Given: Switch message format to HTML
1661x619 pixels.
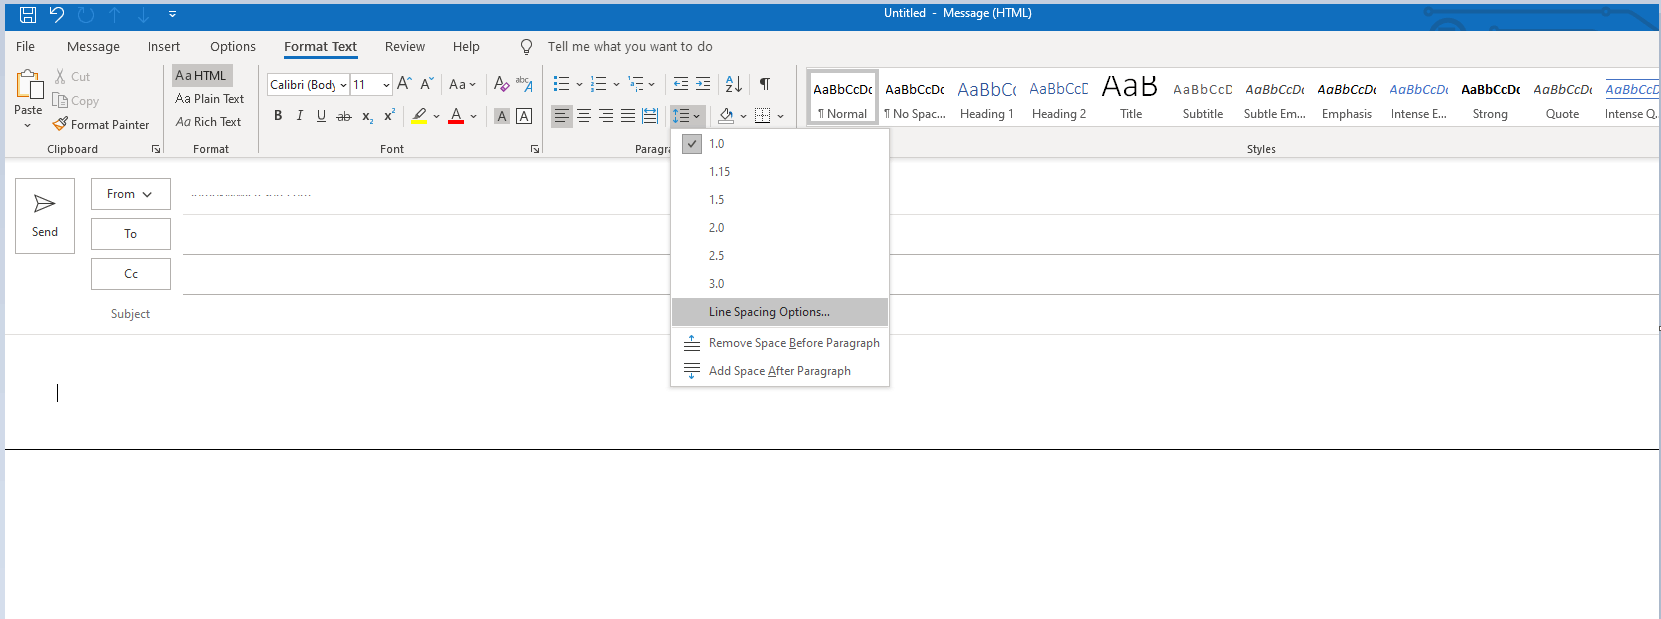Looking at the screenshot, I should coord(202,76).
